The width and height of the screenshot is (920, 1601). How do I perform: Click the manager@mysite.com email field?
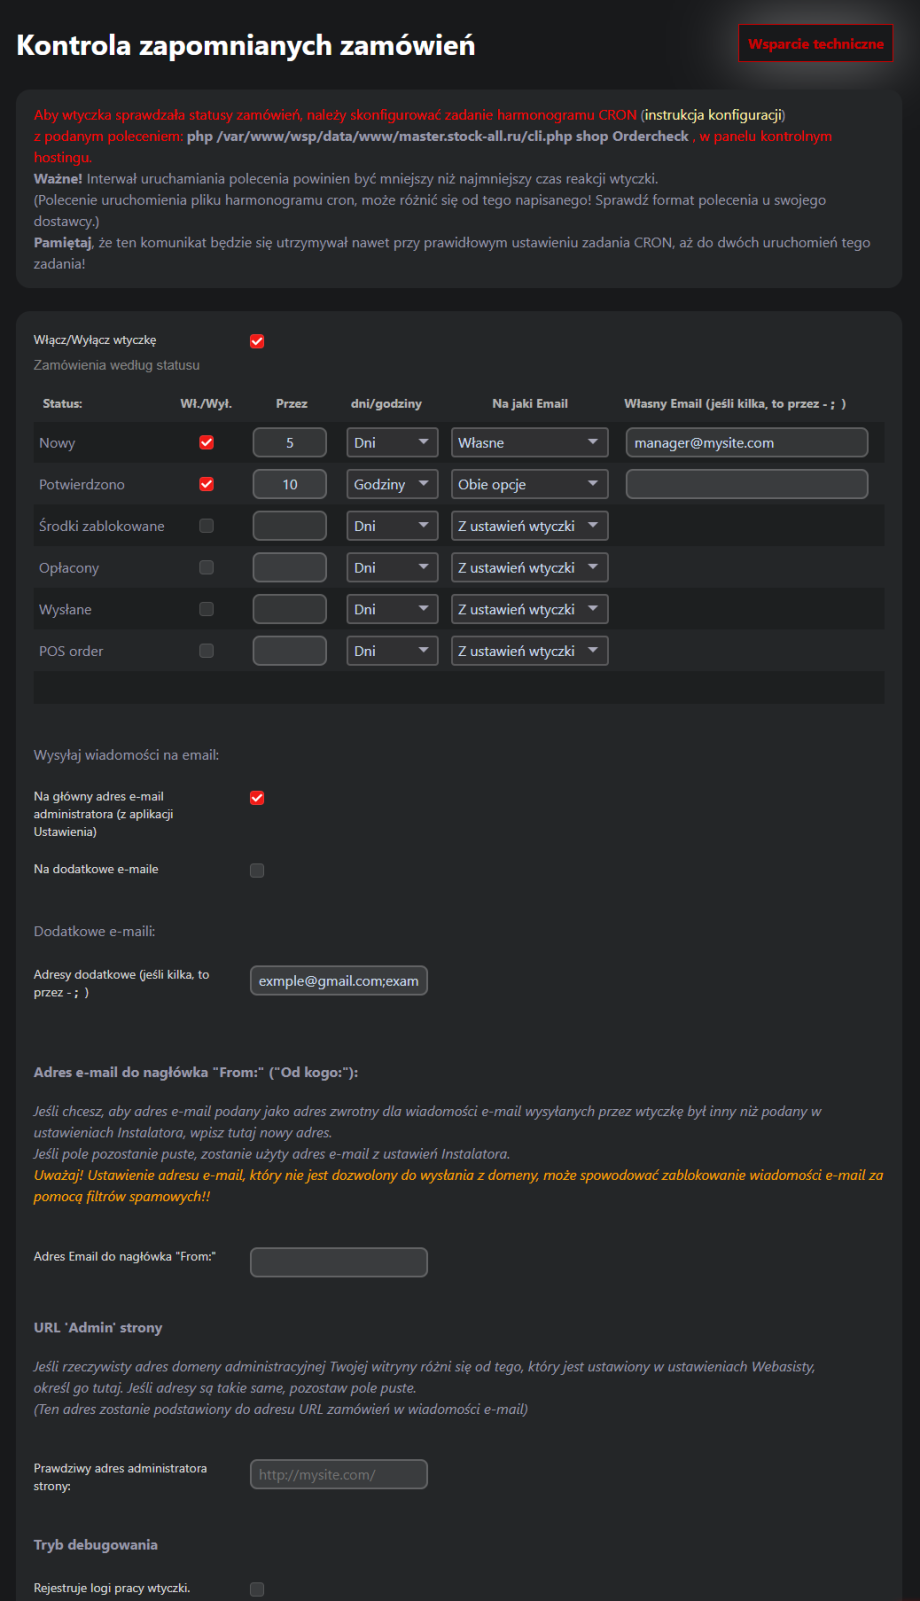(746, 442)
